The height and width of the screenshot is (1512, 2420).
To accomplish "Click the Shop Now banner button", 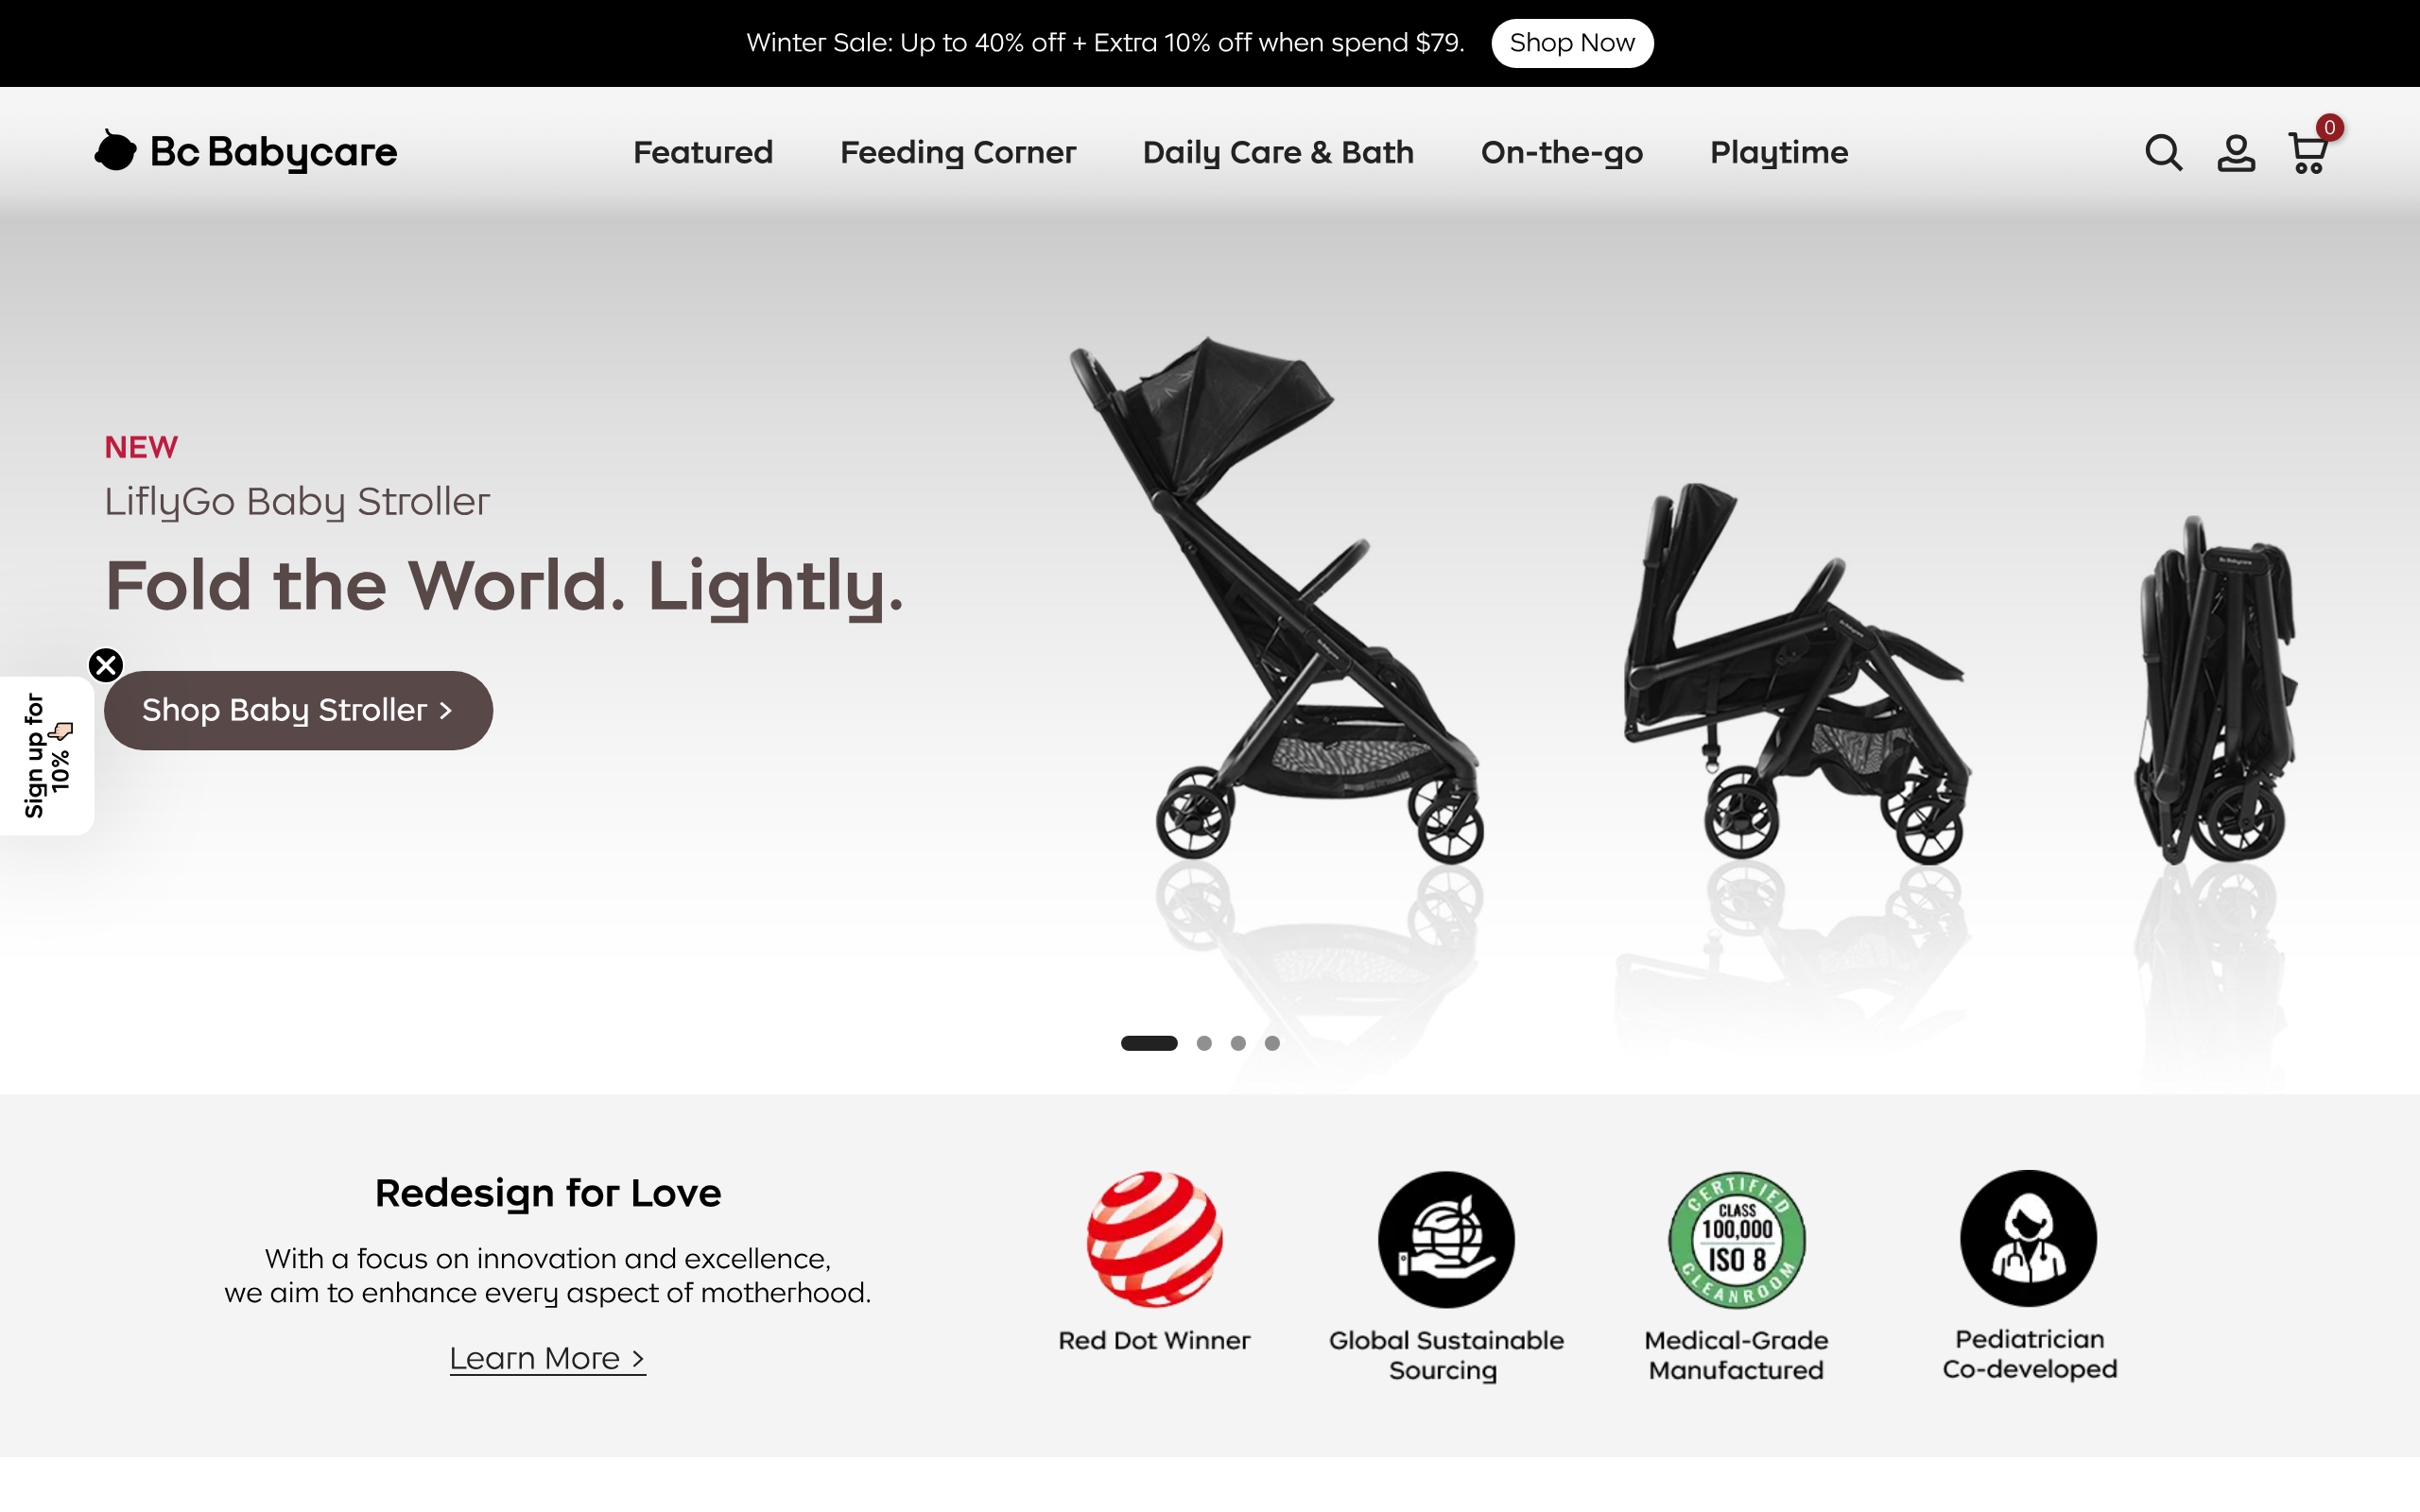I will point(1572,43).
